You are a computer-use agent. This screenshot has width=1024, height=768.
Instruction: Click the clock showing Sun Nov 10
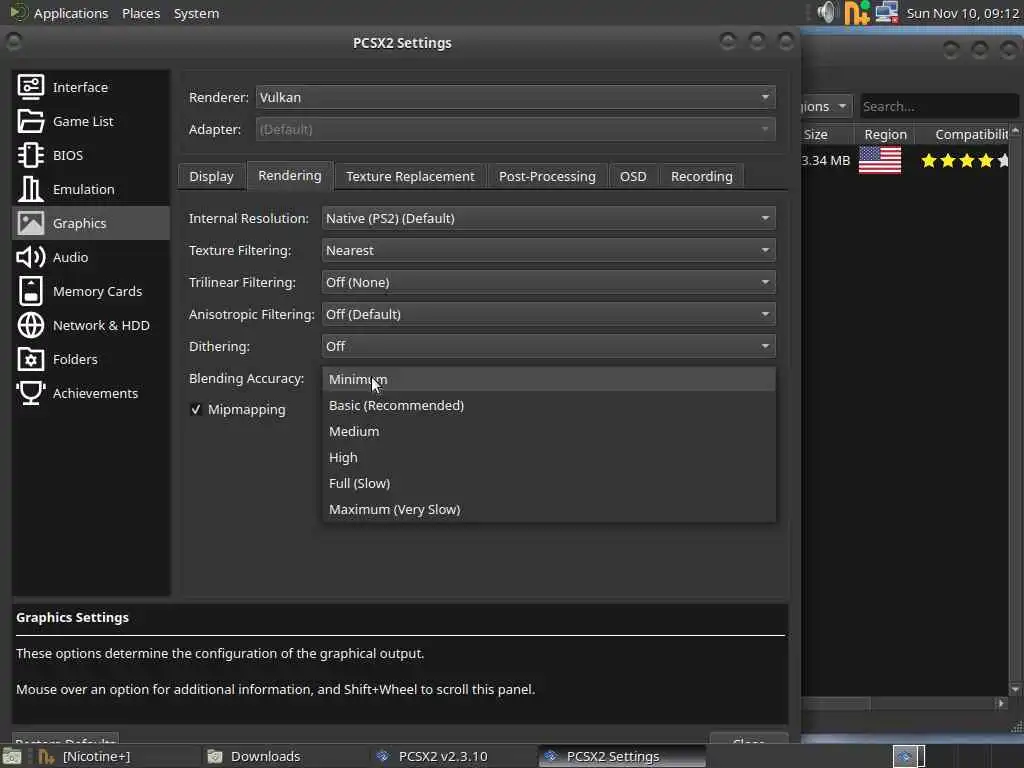963,13
